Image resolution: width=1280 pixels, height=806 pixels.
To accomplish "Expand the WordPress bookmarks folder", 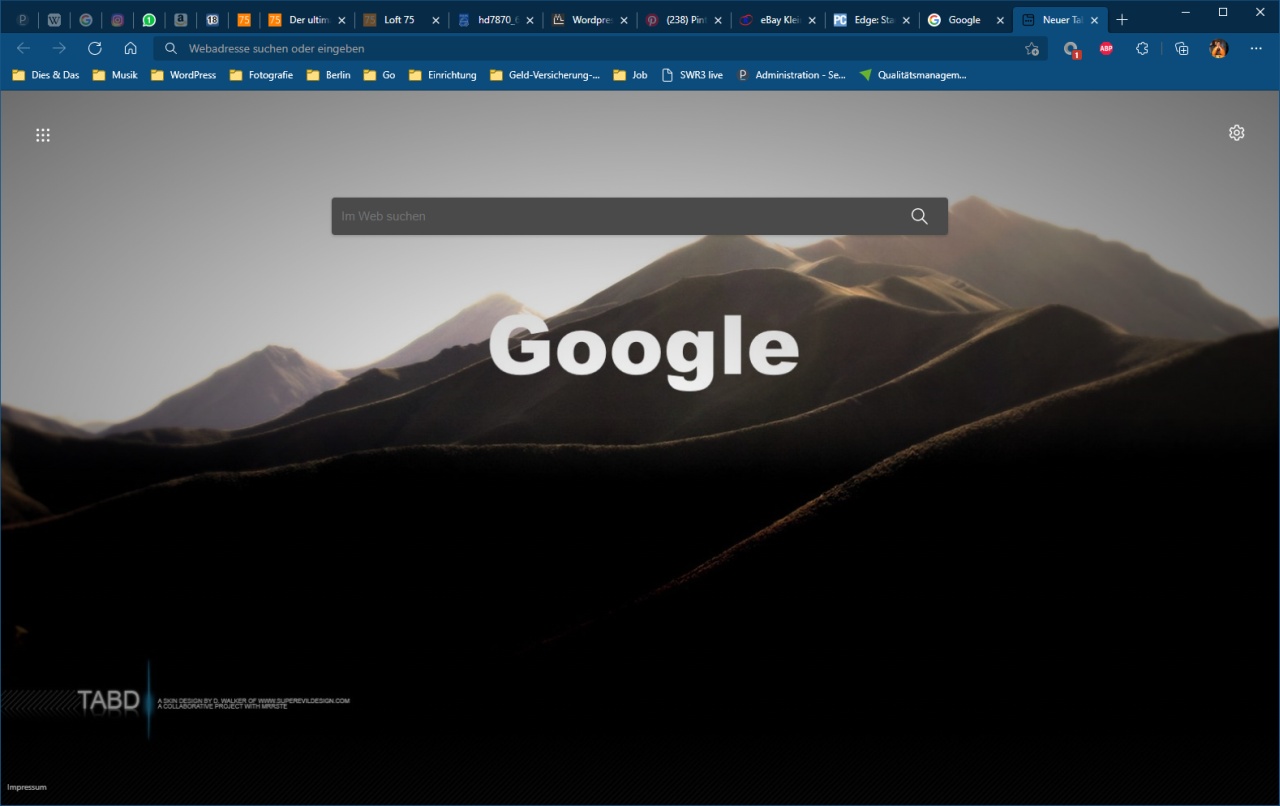I will point(183,75).
